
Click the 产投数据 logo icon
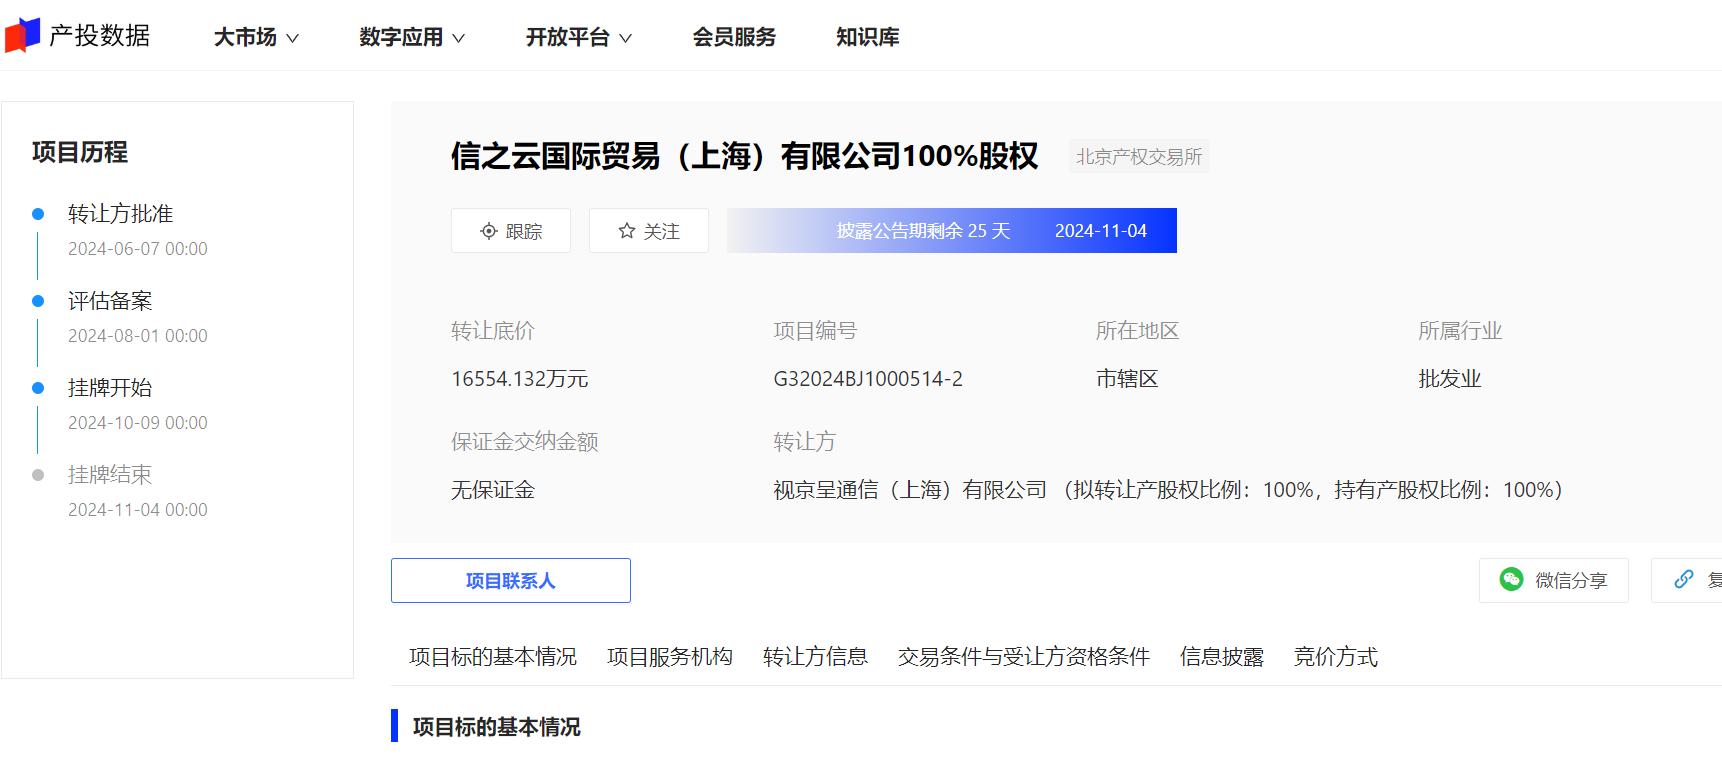coord(22,35)
